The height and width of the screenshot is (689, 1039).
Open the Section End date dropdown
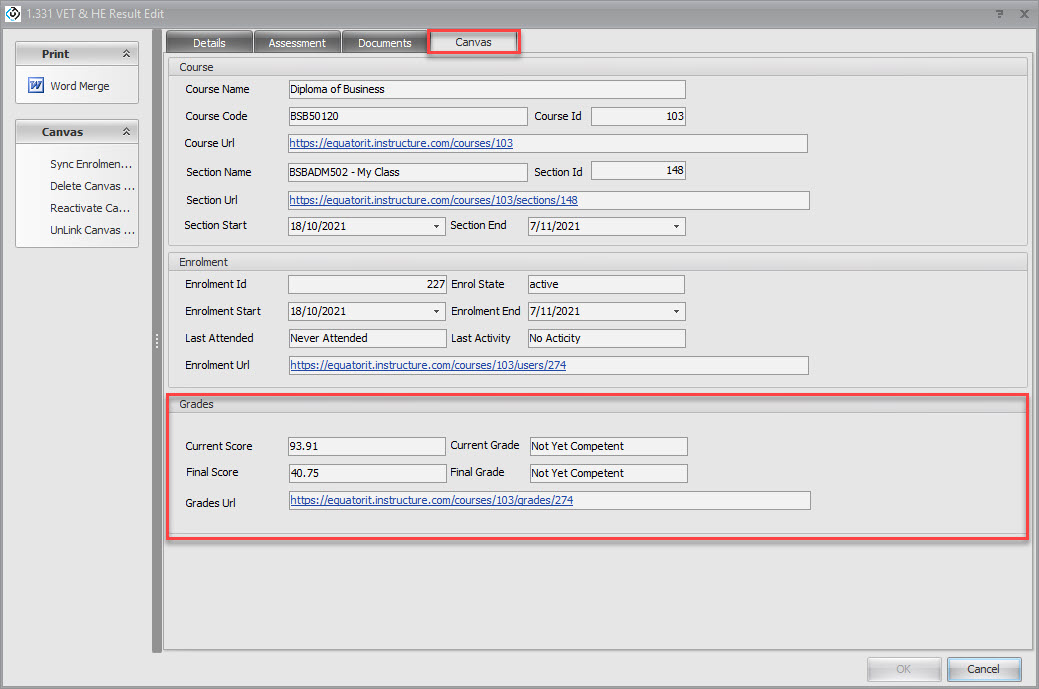677,227
